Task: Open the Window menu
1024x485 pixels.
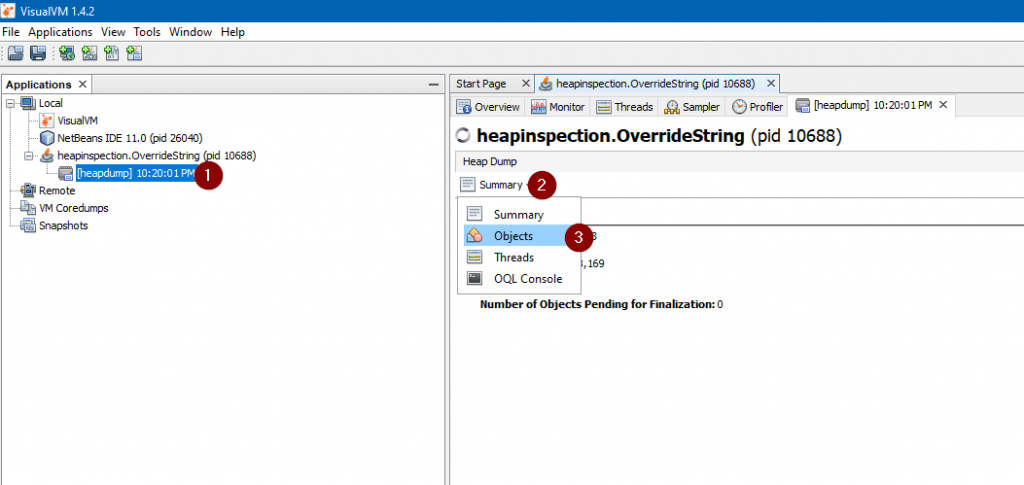Action: (191, 32)
